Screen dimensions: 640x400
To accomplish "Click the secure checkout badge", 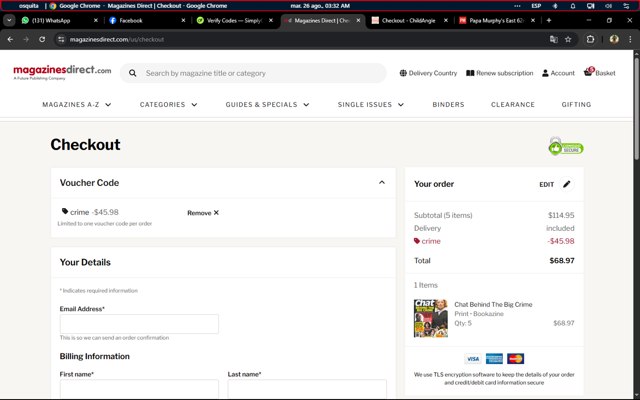I will (566, 147).
